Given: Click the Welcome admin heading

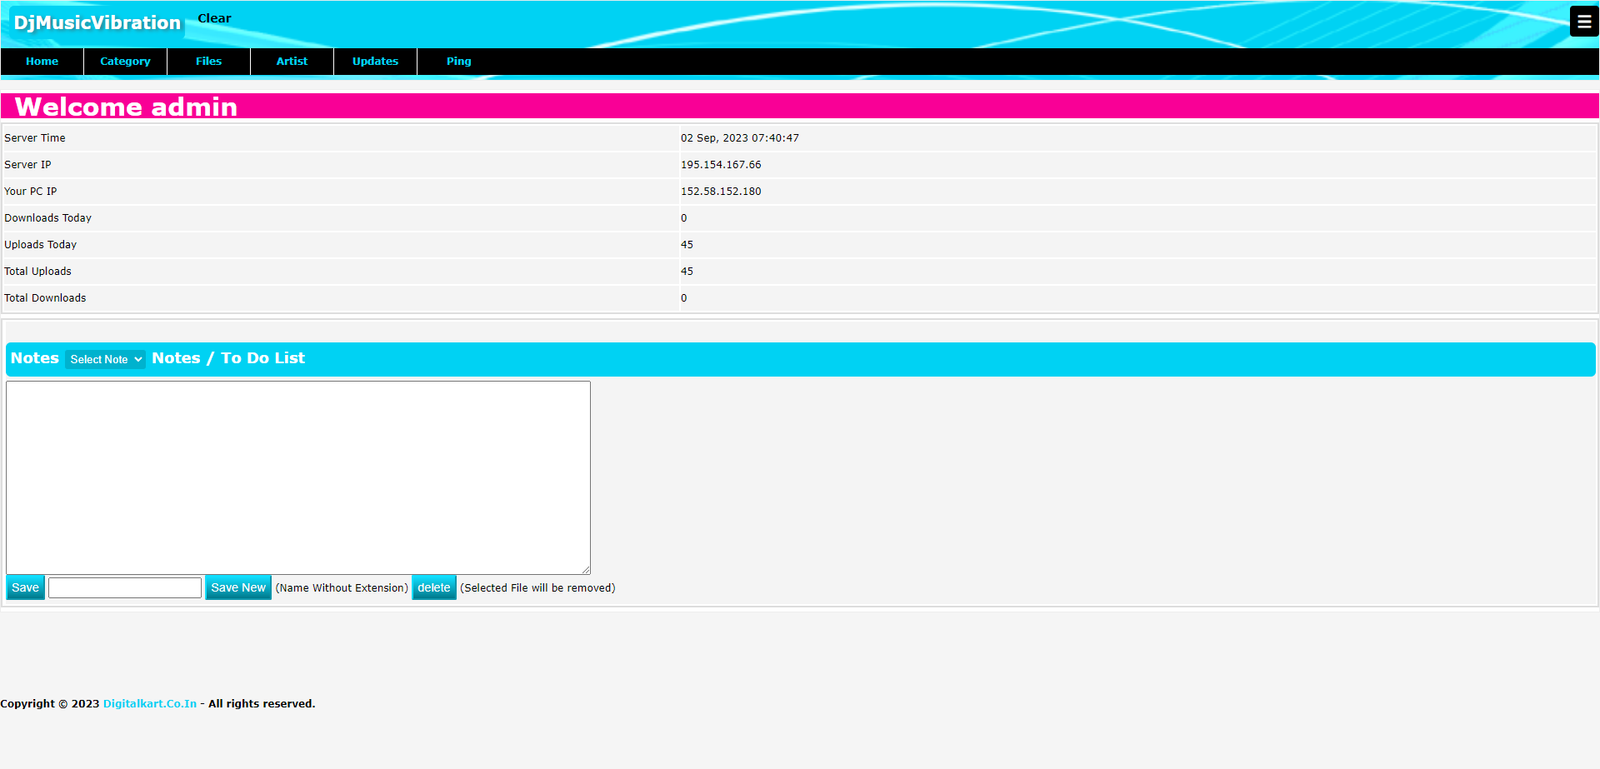Looking at the screenshot, I should (126, 107).
